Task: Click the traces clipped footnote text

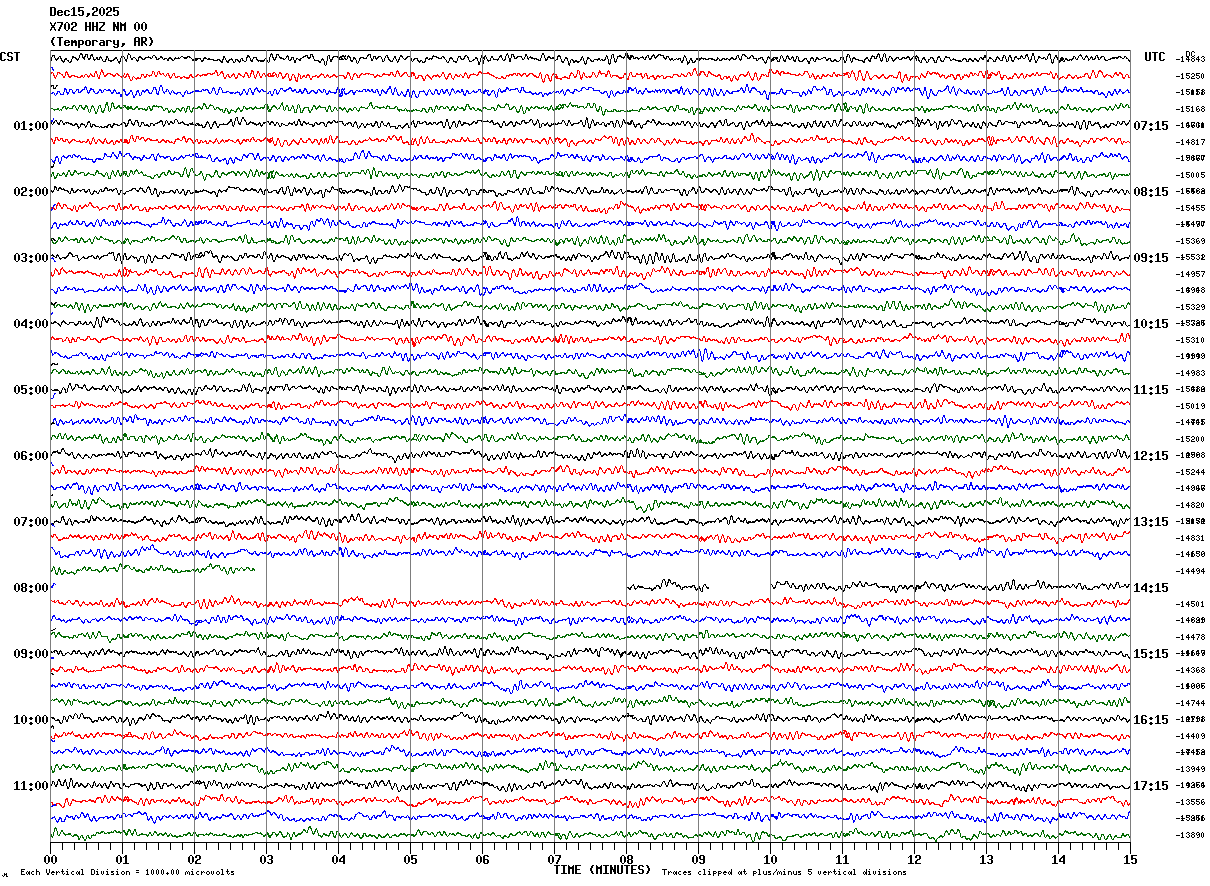Action: coord(784,873)
